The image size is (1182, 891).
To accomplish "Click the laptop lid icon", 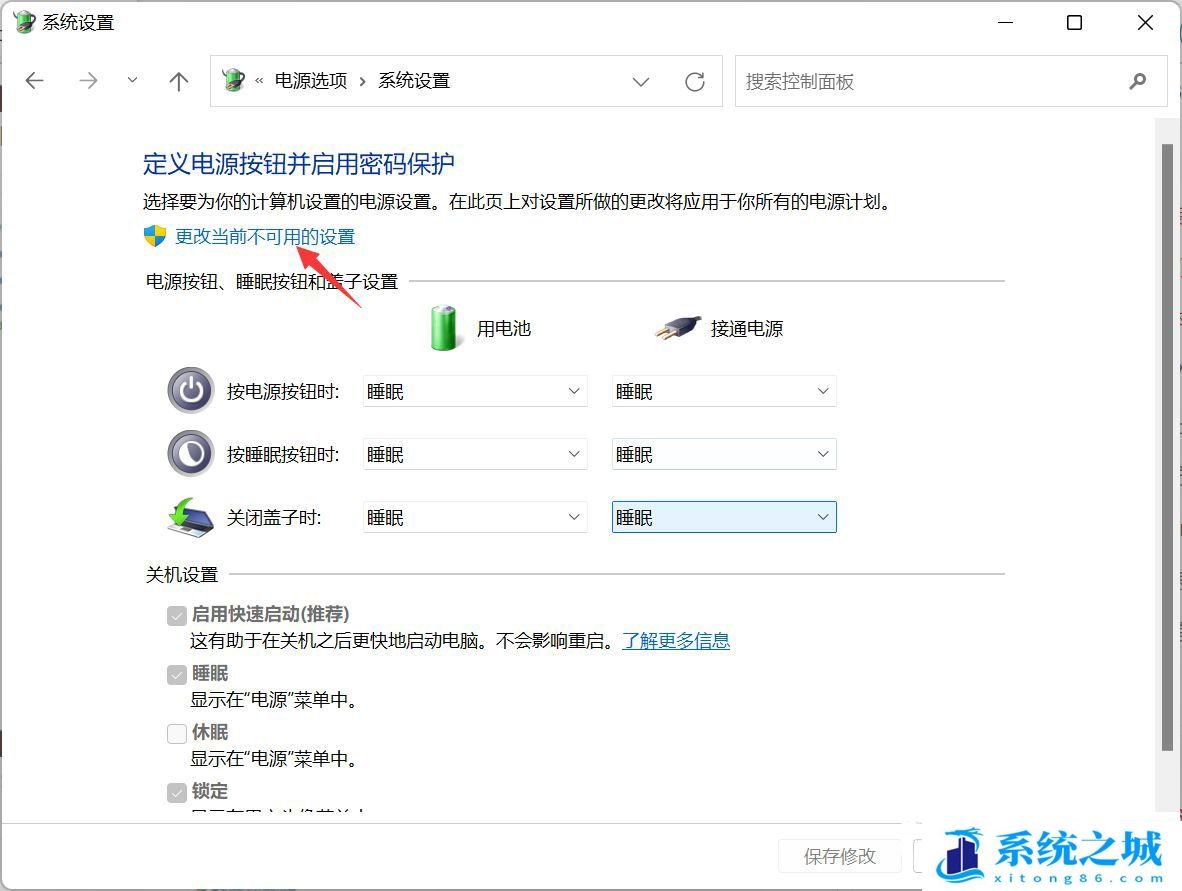I will 190,516.
